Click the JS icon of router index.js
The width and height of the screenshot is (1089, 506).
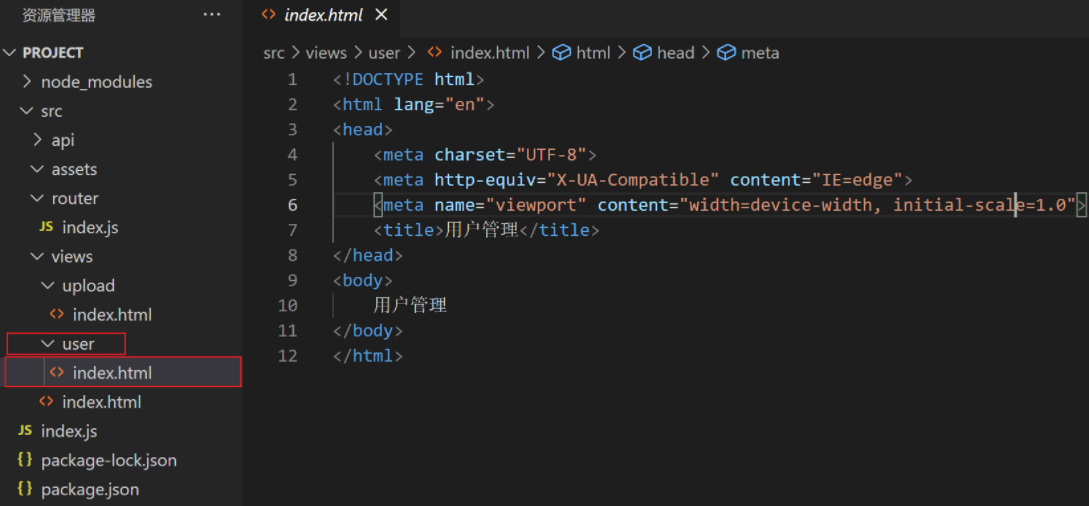tap(46, 227)
